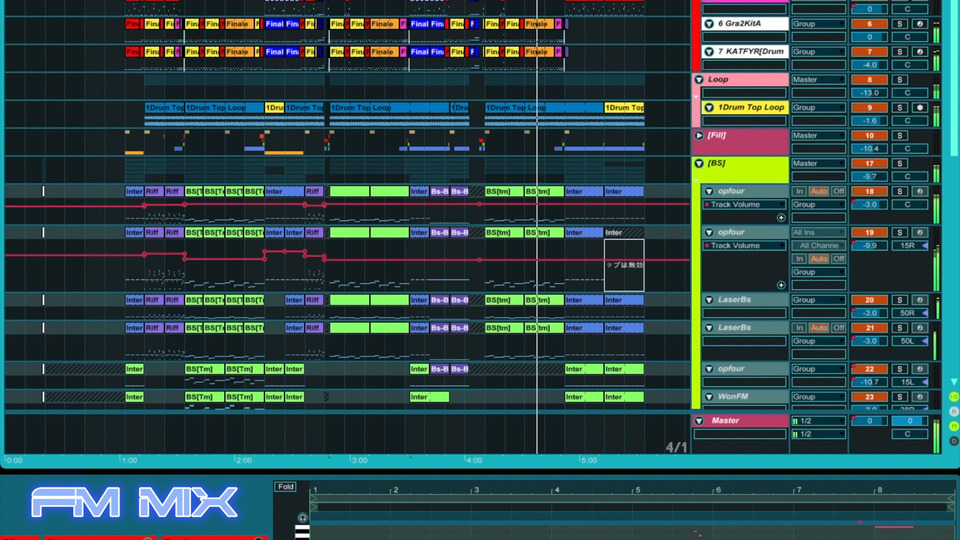
Task: Fold the 1Drum Top Loop track
Action: (709, 108)
